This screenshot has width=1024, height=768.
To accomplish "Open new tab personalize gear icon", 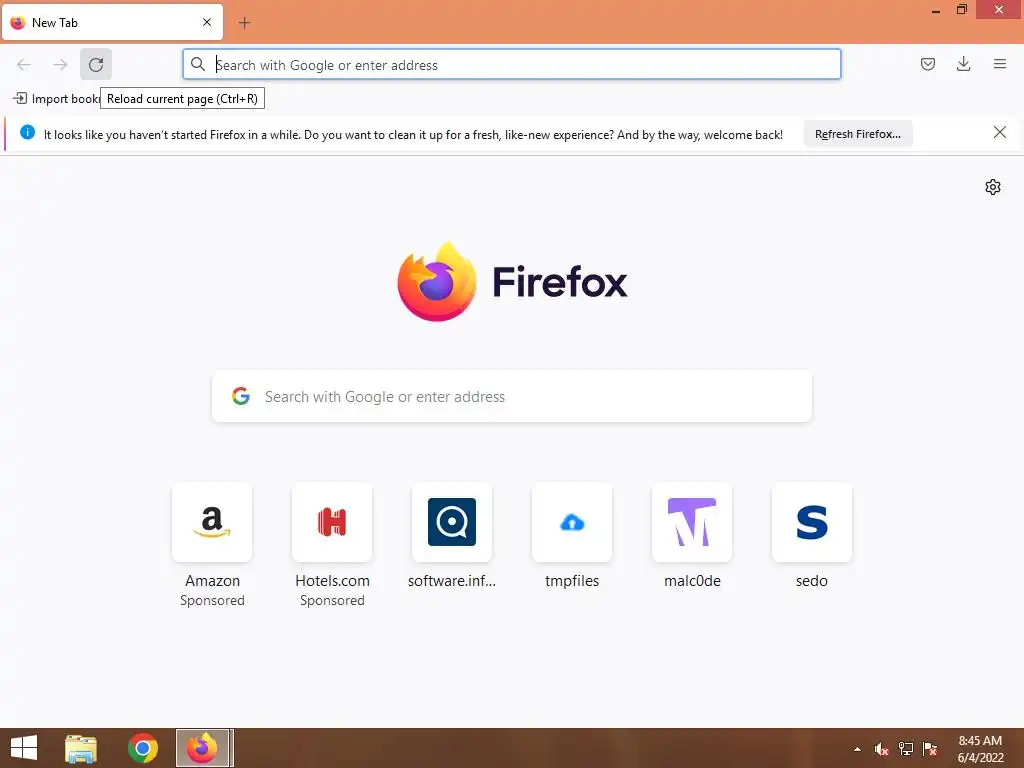I will click(993, 187).
